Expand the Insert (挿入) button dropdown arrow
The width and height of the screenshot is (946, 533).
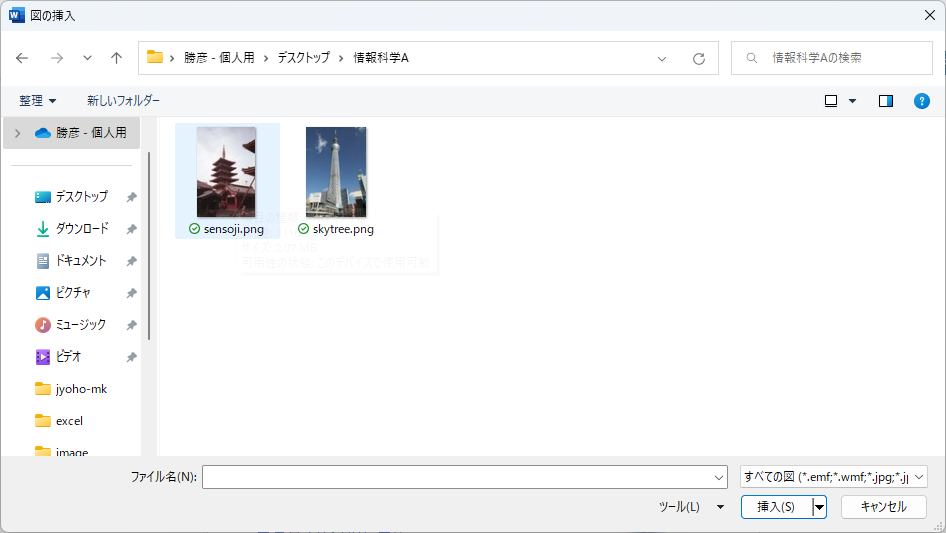(820, 507)
